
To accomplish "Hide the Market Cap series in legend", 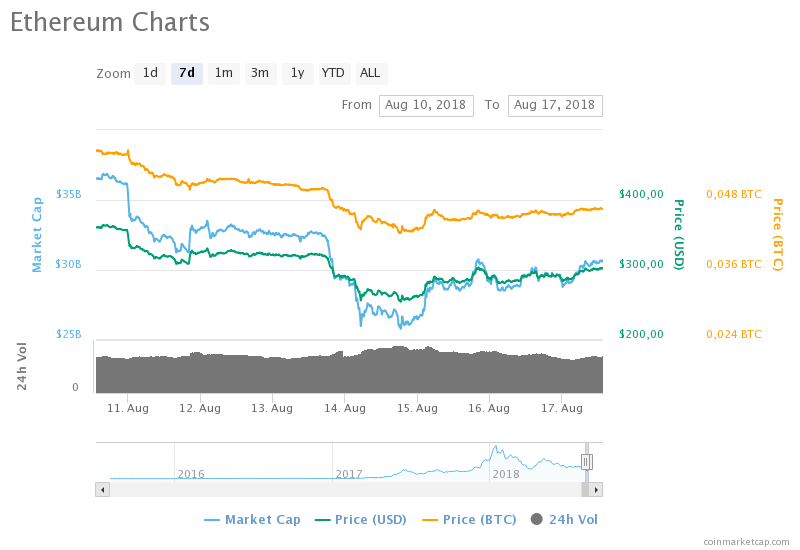I will pos(252,519).
